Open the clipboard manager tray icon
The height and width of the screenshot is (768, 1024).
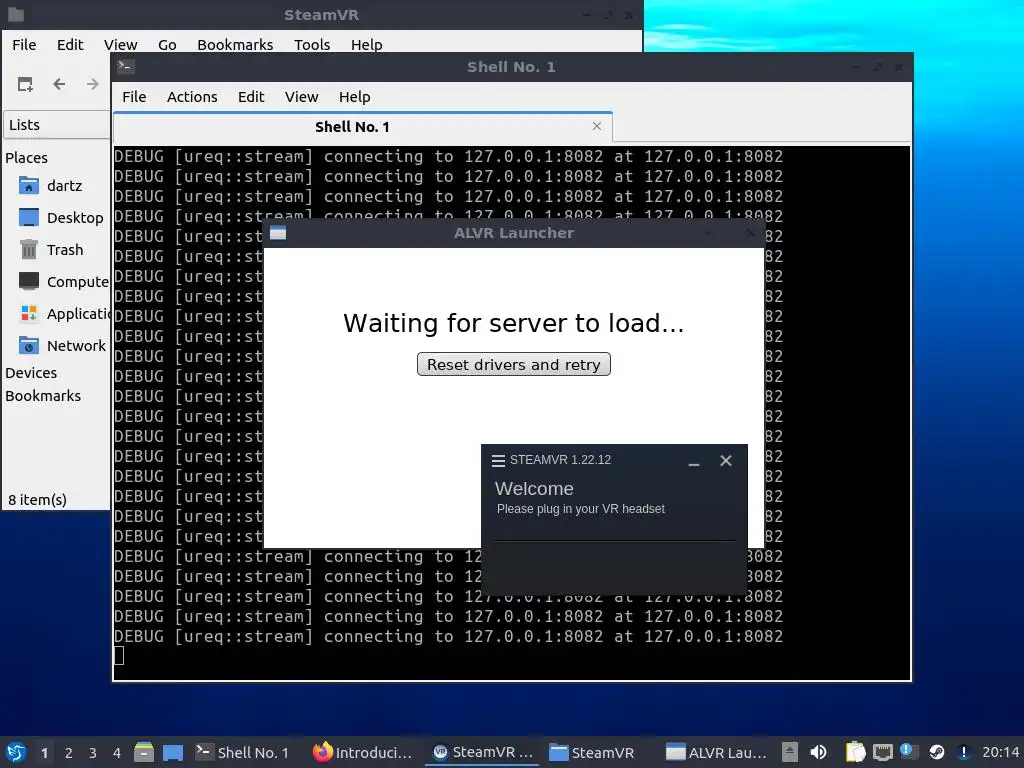point(855,752)
